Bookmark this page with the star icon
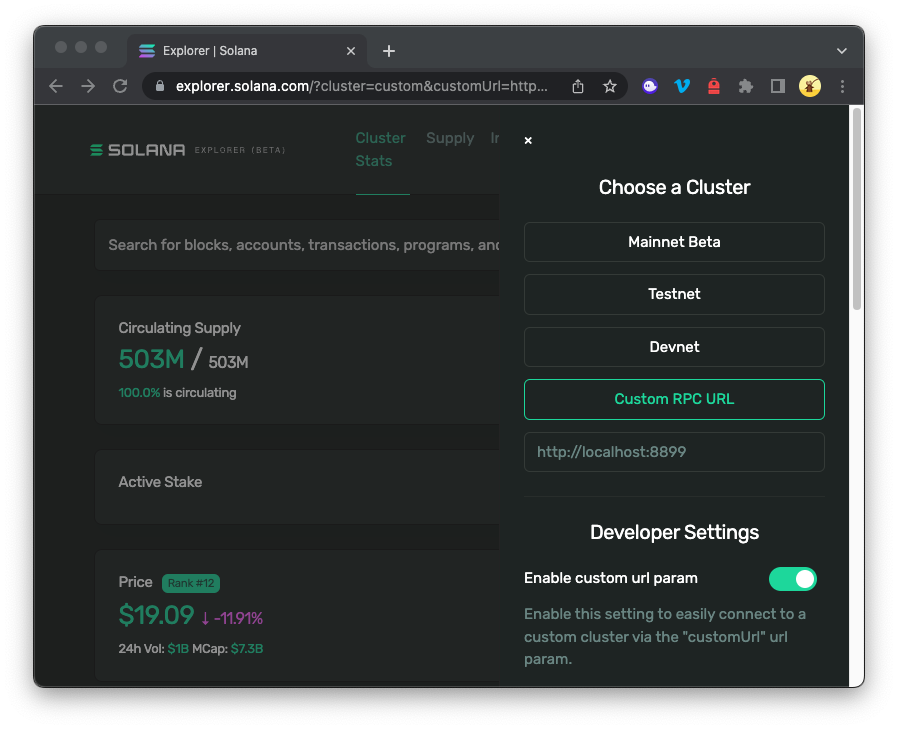Screen dimensions: 898x729 click(610, 86)
